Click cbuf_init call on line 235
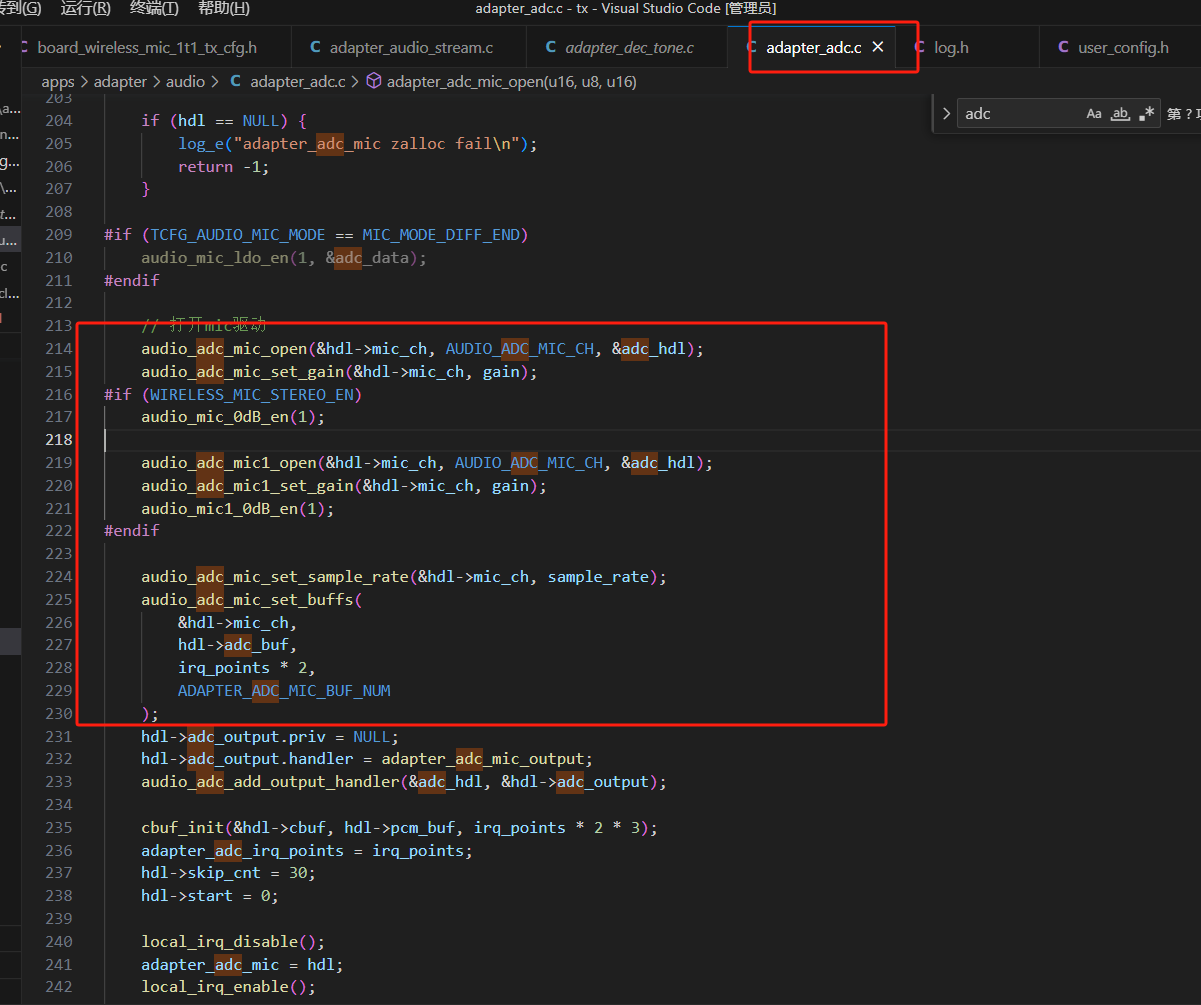Viewport: 1201px width, 1005px height. (182, 828)
